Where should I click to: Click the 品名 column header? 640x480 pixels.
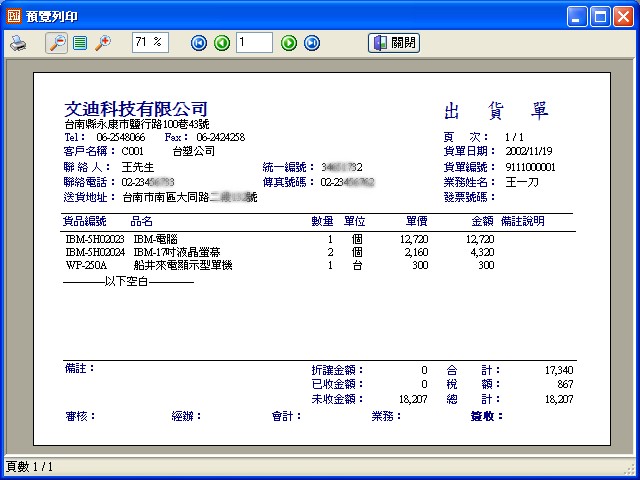(x=141, y=221)
